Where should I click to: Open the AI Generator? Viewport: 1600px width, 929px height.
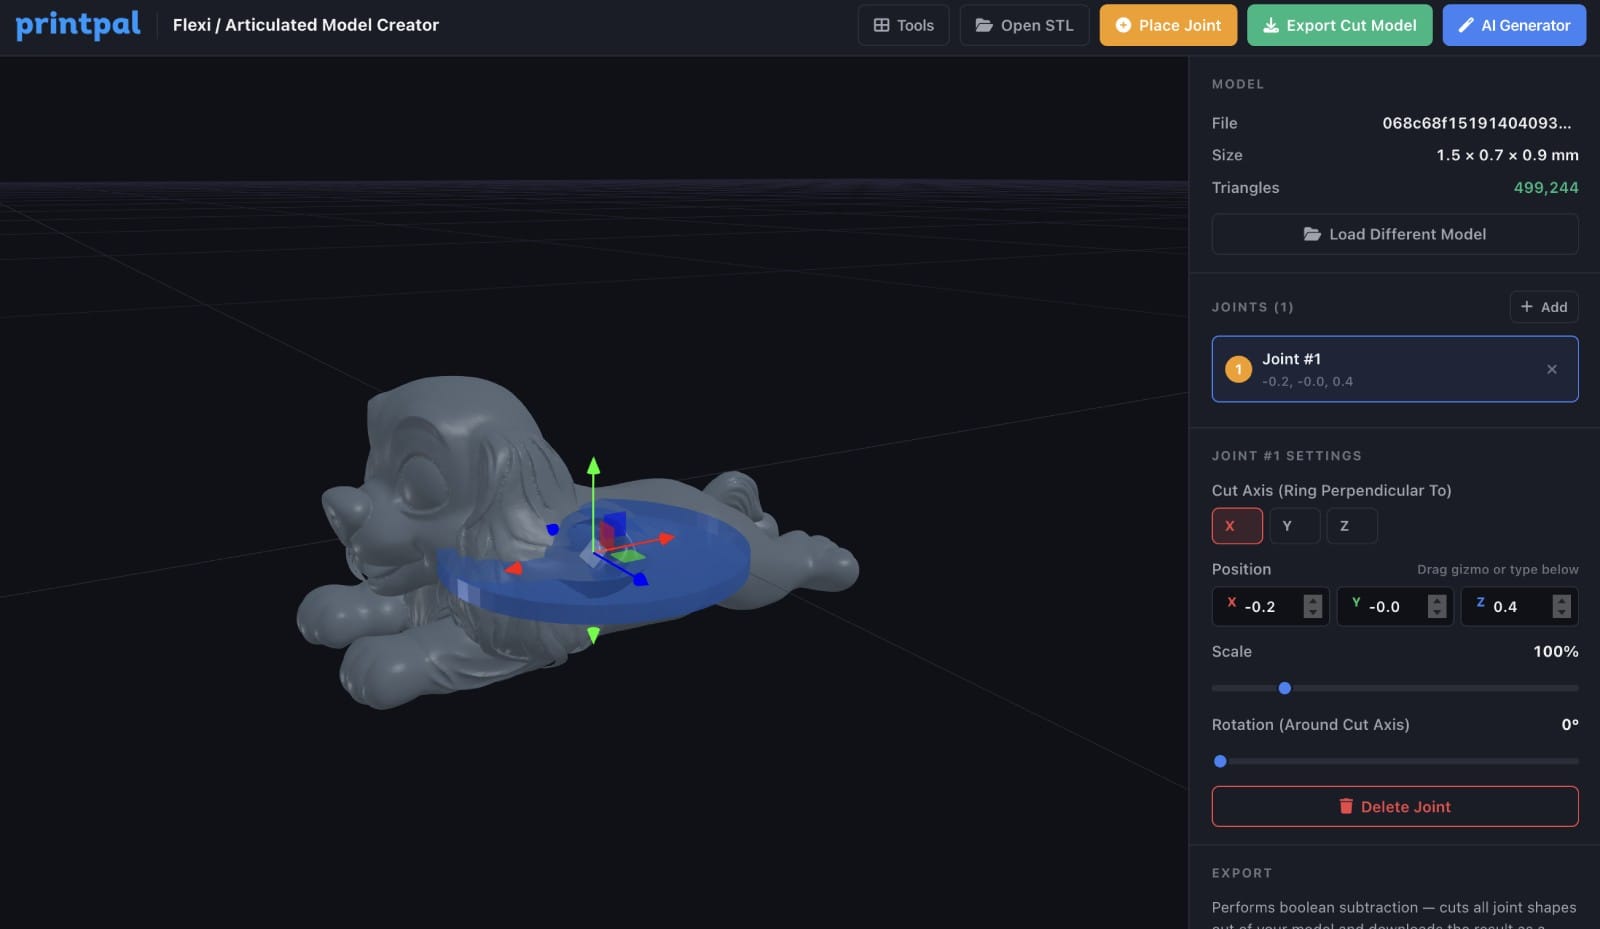pyautogui.click(x=1513, y=25)
